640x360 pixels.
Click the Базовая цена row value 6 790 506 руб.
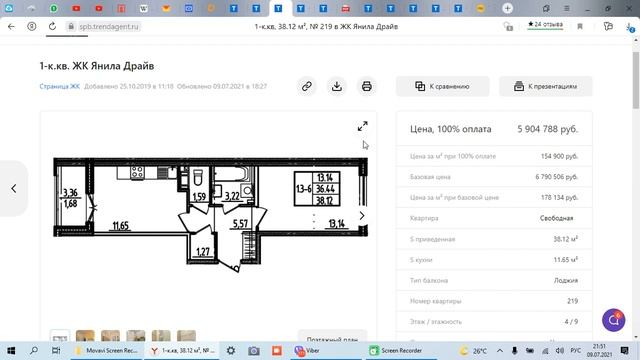pos(557,177)
